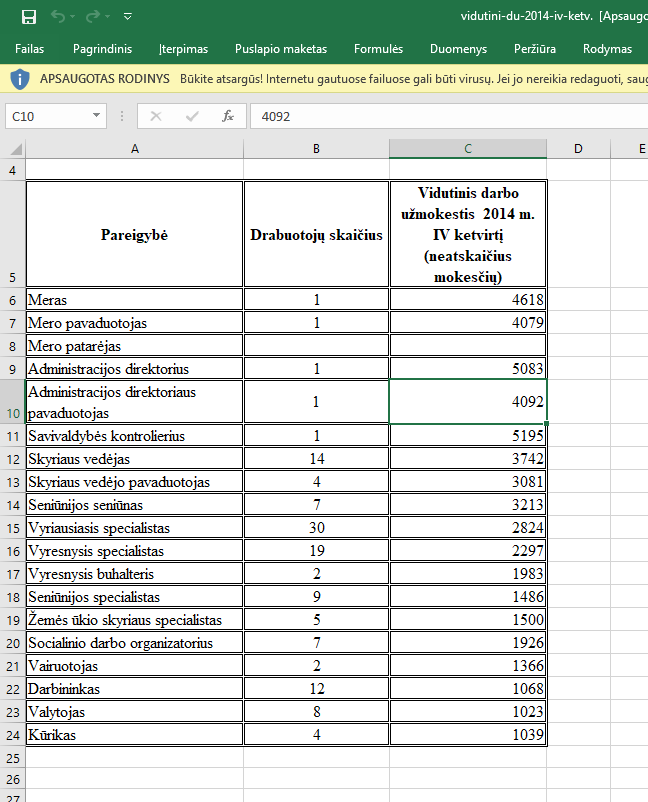Click the Insert Function fx icon
The height and width of the screenshot is (802, 648).
click(x=228, y=116)
